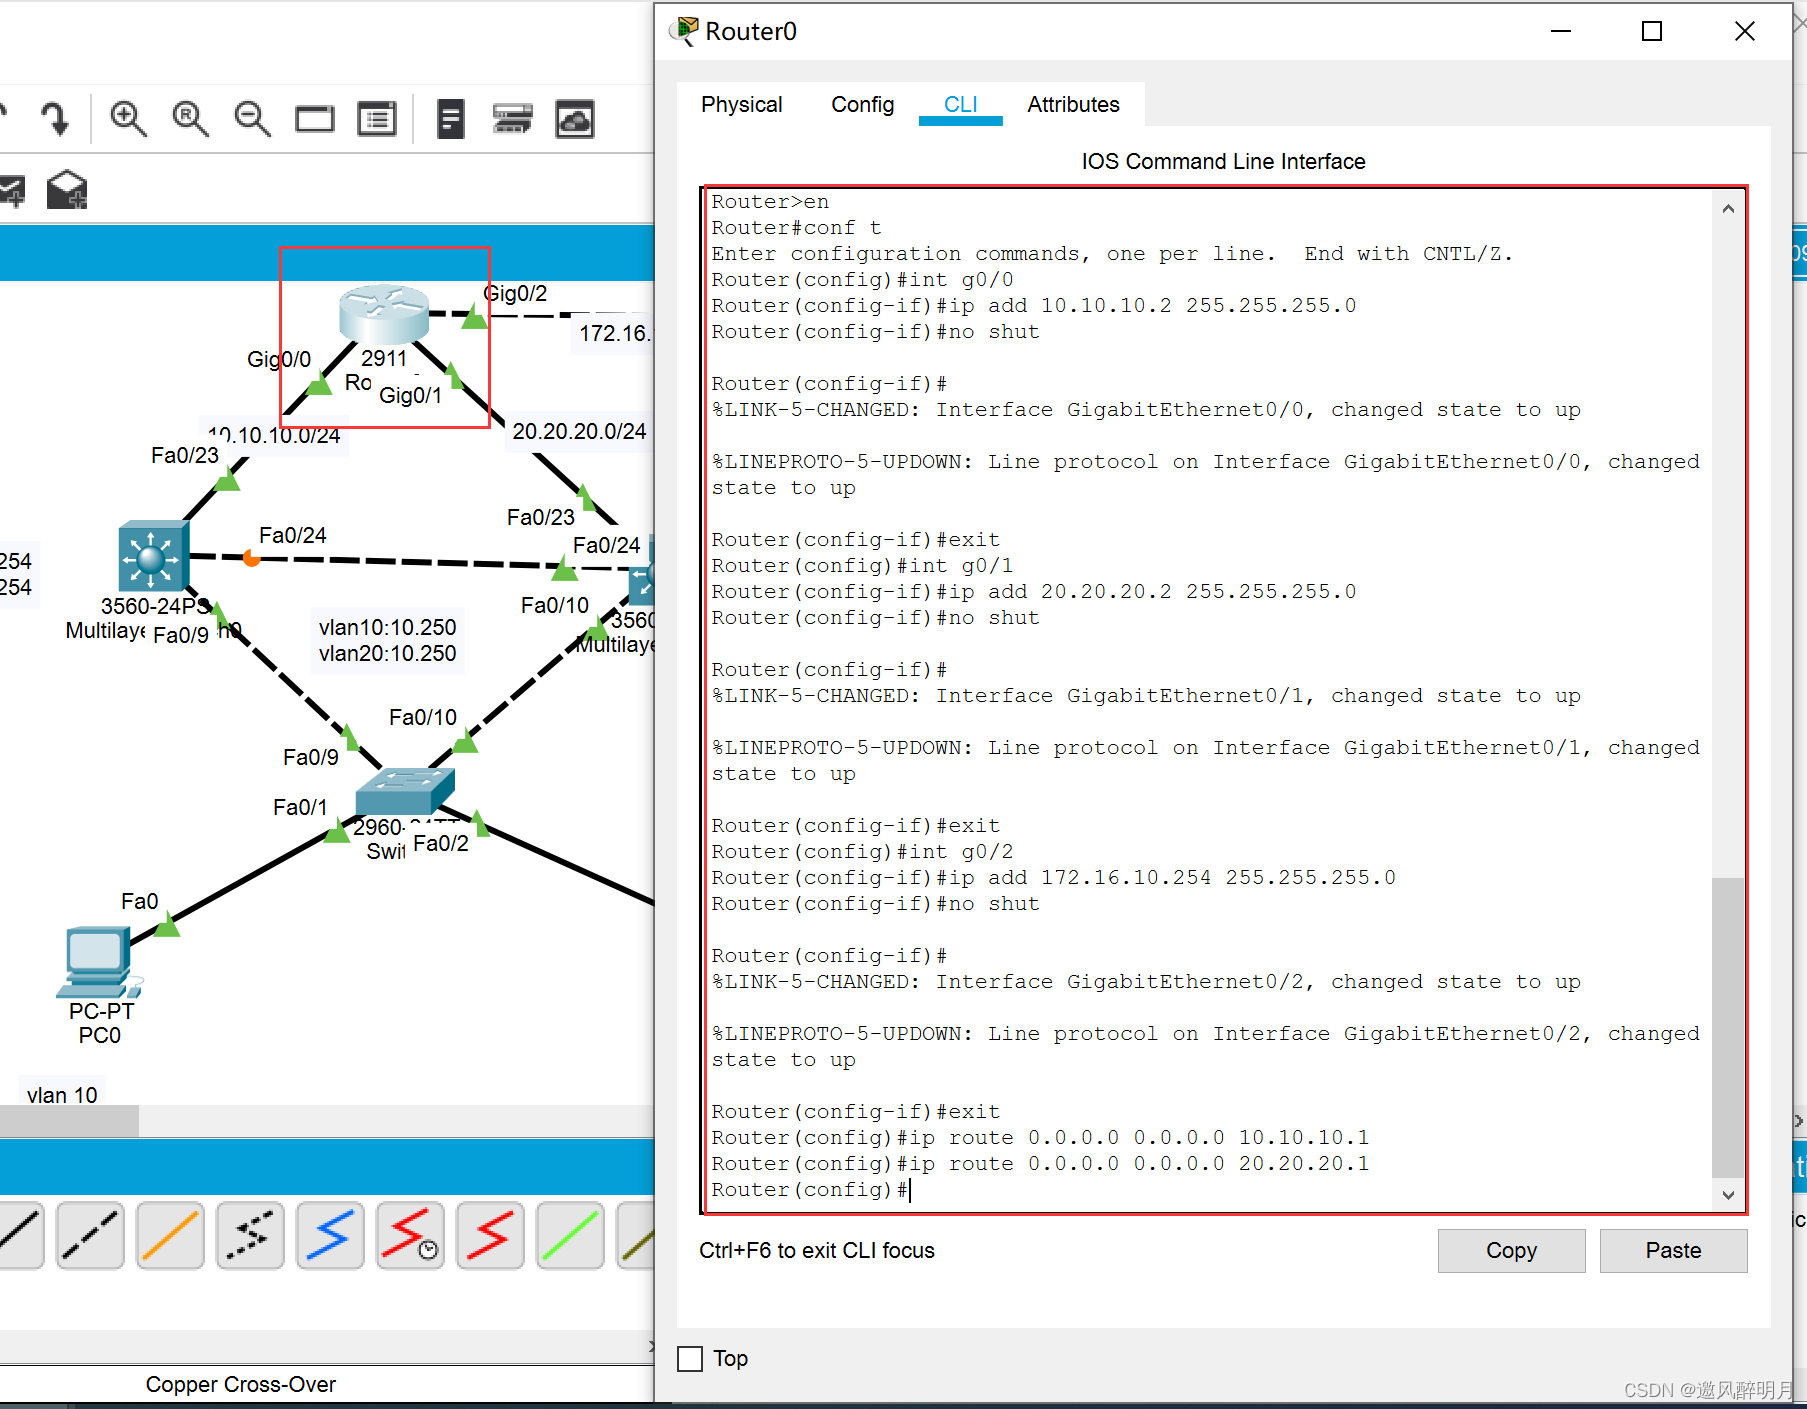Click the Zoom In magnifier icon
The height and width of the screenshot is (1409, 1807).
pyautogui.click(x=128, y=119)
